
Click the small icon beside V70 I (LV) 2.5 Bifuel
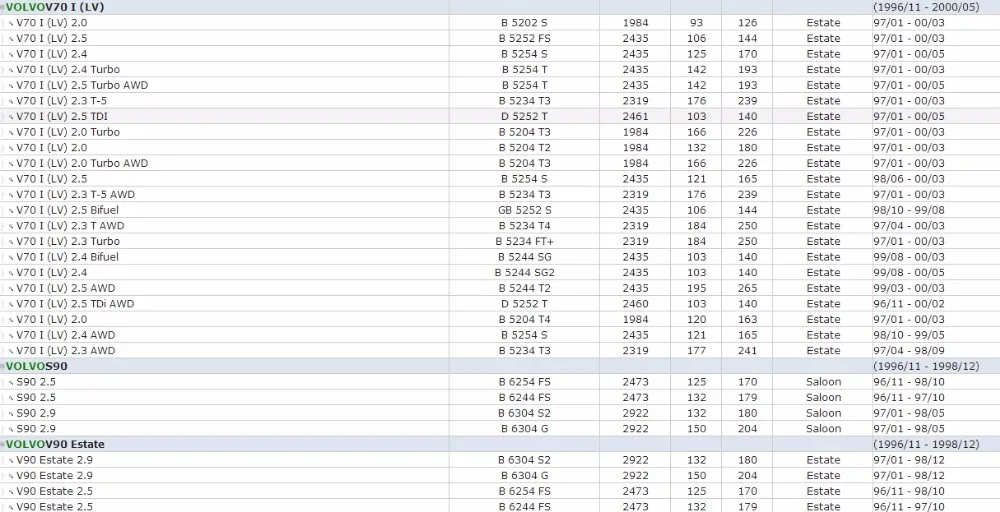[11, 210]
